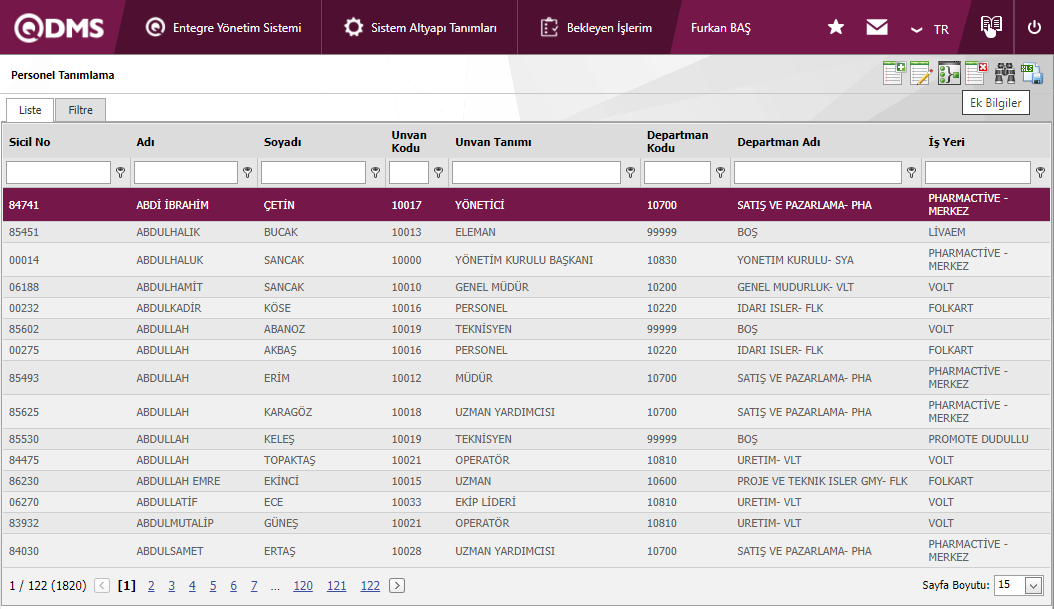Open favorites with the star icon

[x=836, y=28]
